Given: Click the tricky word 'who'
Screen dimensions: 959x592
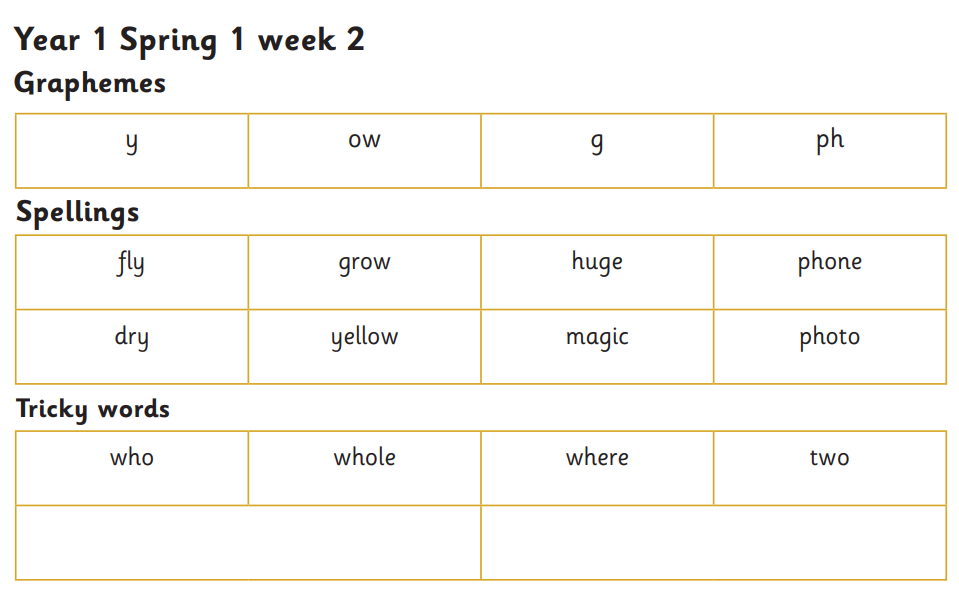Looking at the screenshot, I should click(x=131, y=458).
